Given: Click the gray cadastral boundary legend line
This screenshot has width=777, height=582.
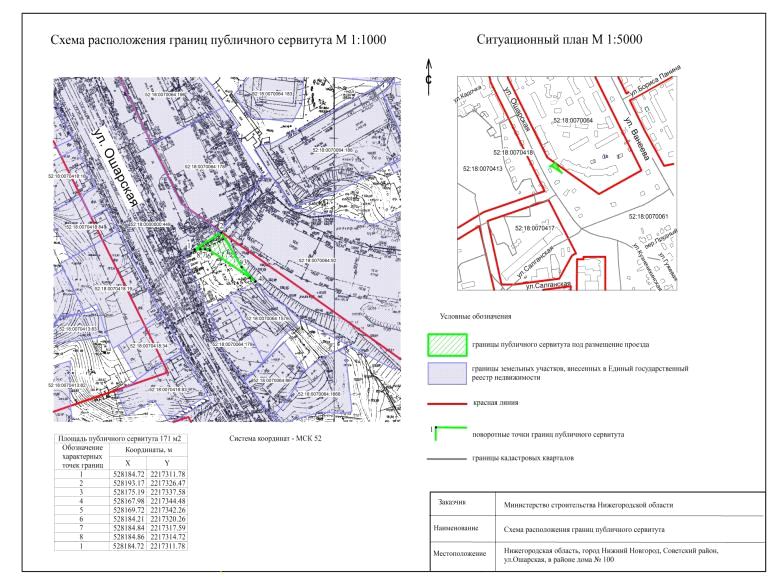Looking at the screenshot, I should tap(447, 459).
